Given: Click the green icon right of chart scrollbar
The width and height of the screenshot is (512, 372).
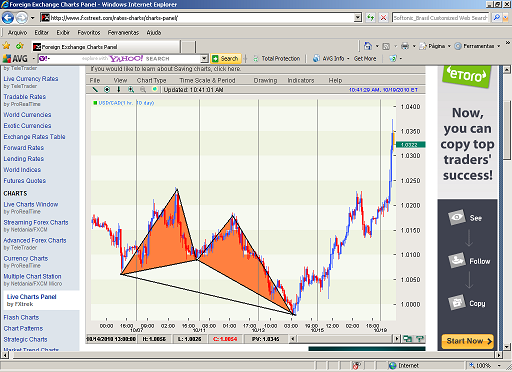Looking at the screenshot, I should (420, 339).
